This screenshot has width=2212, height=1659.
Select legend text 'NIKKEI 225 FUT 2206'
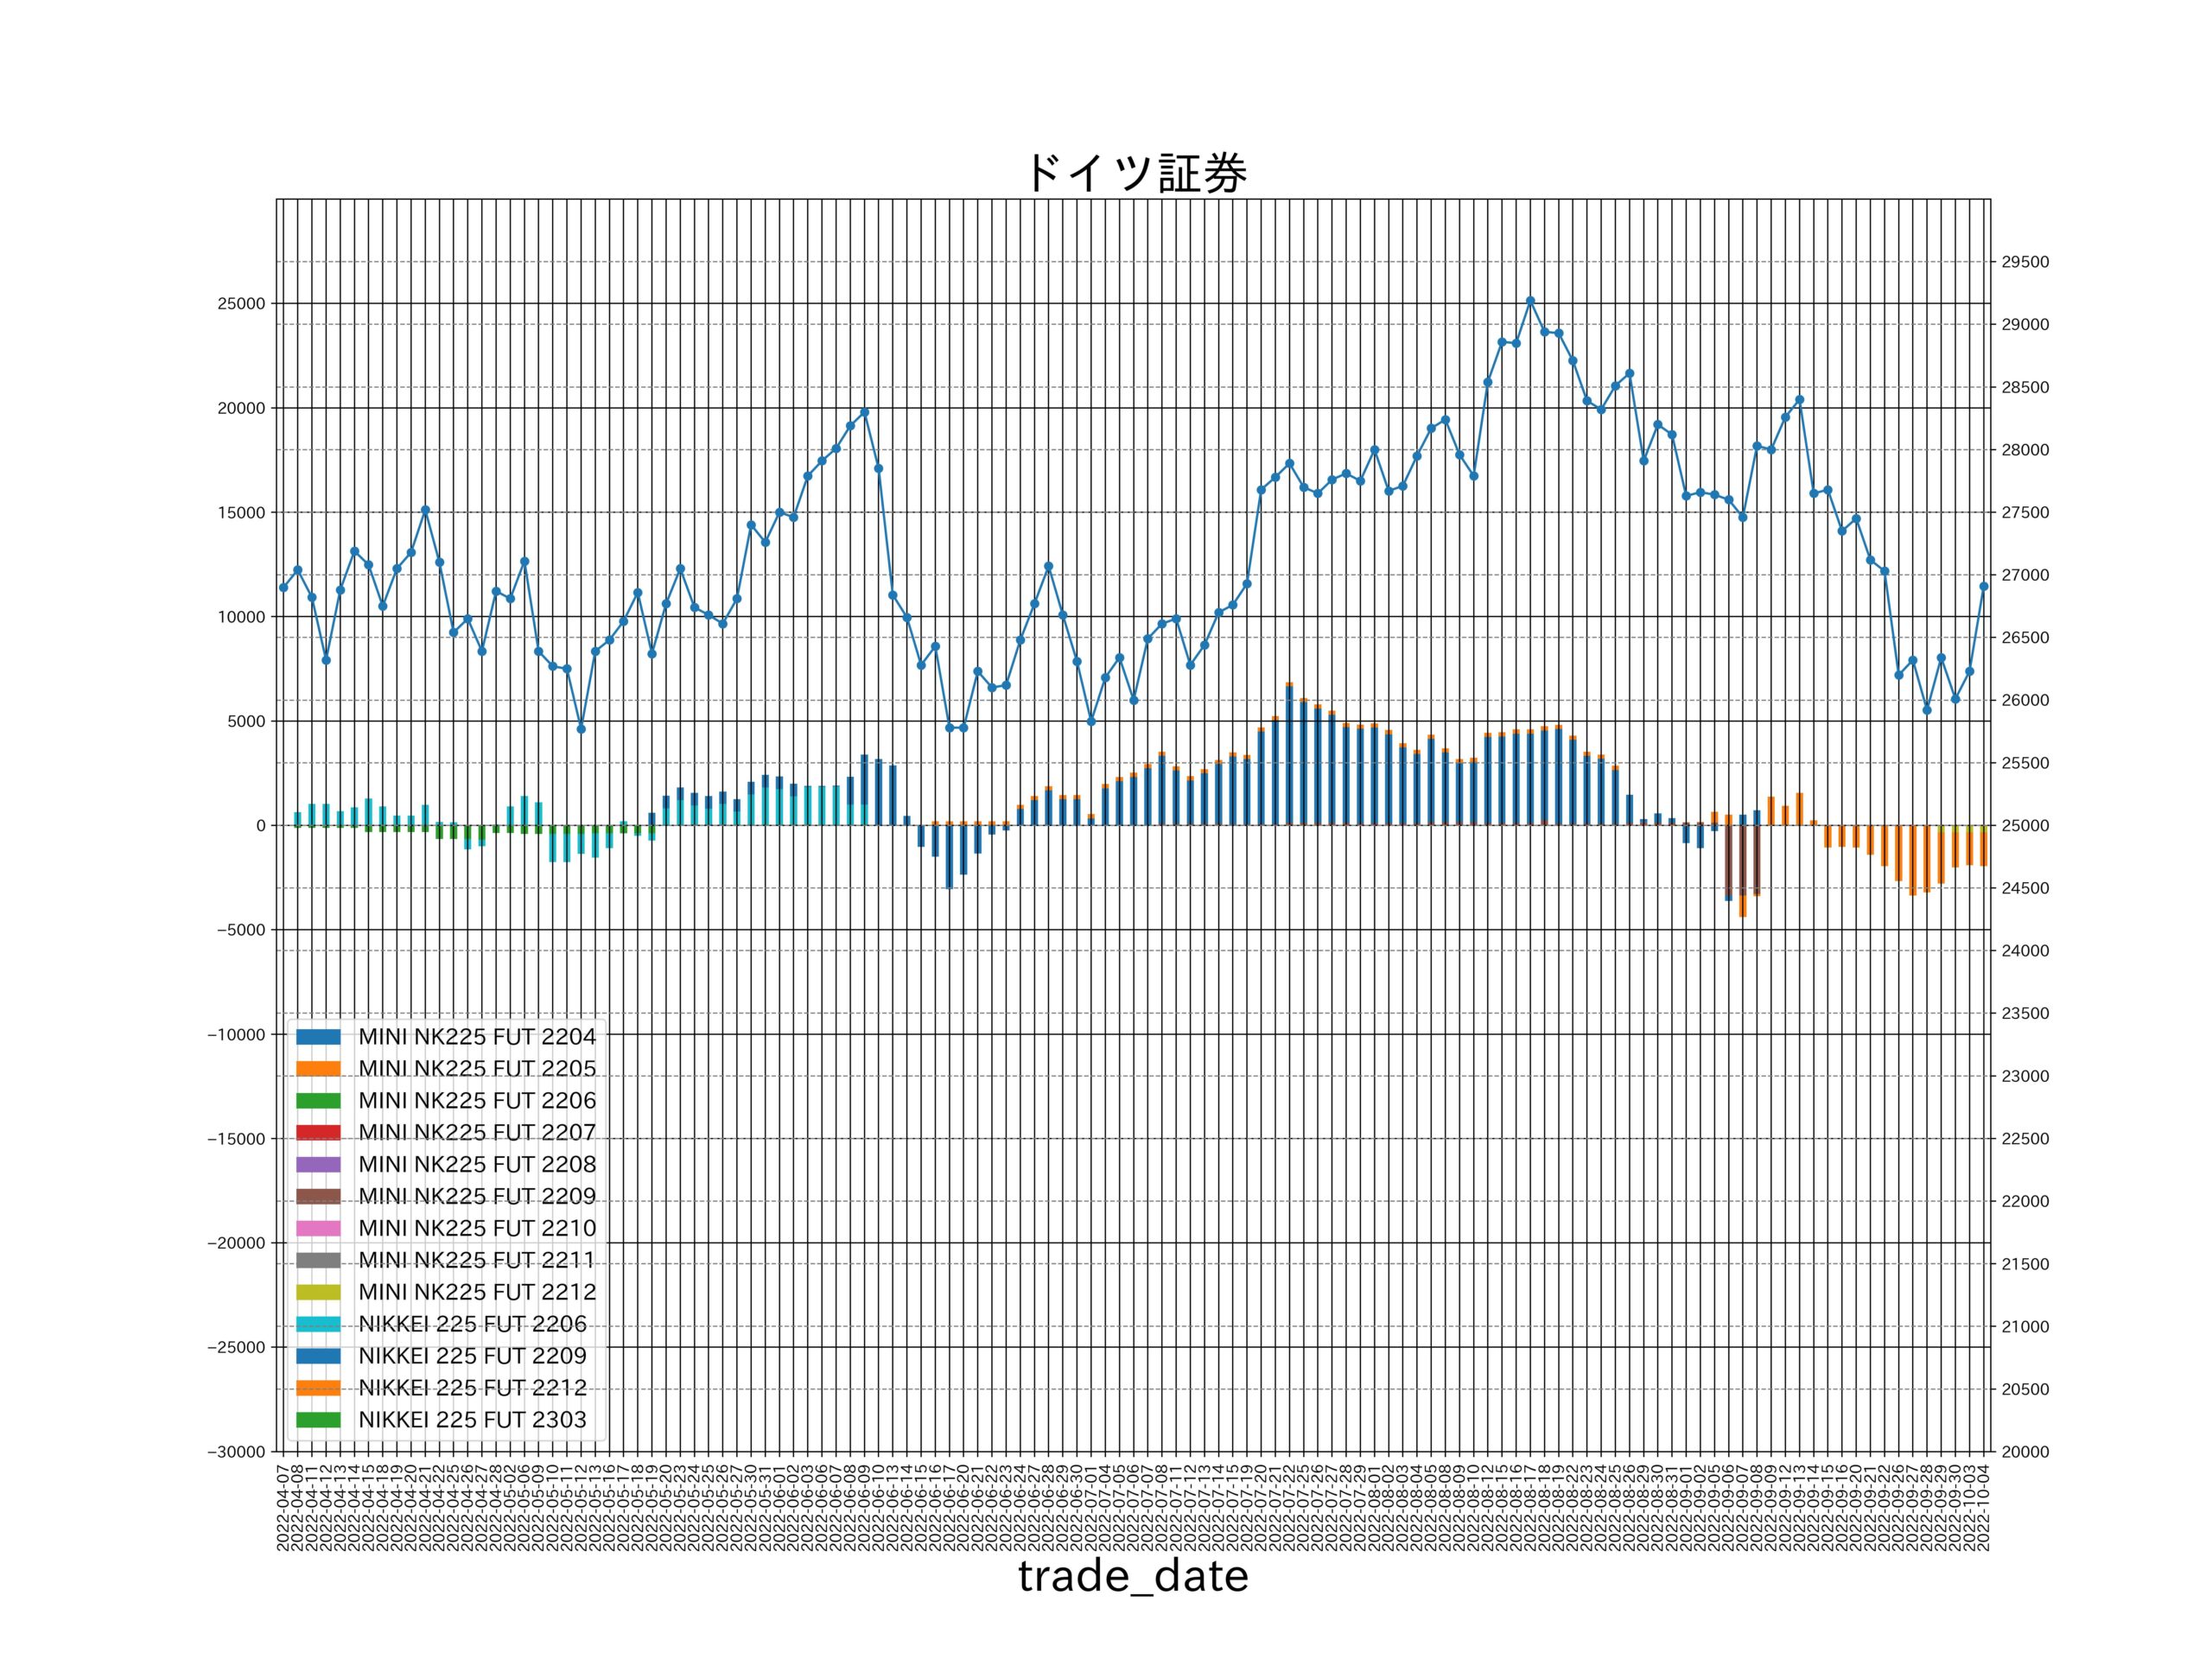tap(473, 1325)
